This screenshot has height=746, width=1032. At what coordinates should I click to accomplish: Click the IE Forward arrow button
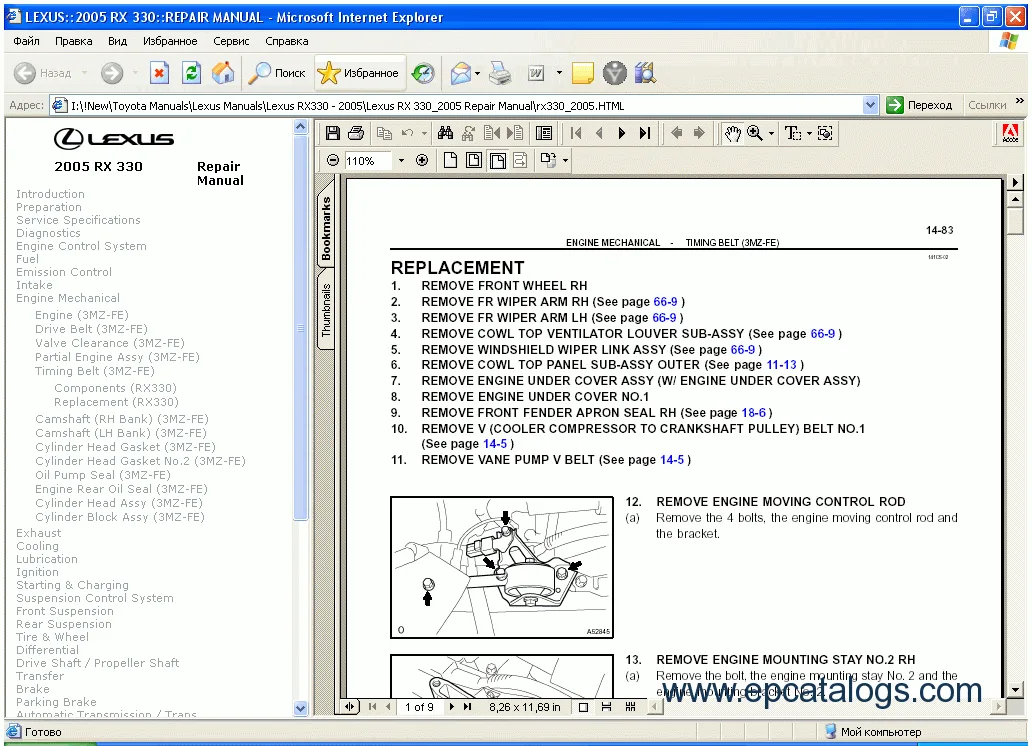112,73
